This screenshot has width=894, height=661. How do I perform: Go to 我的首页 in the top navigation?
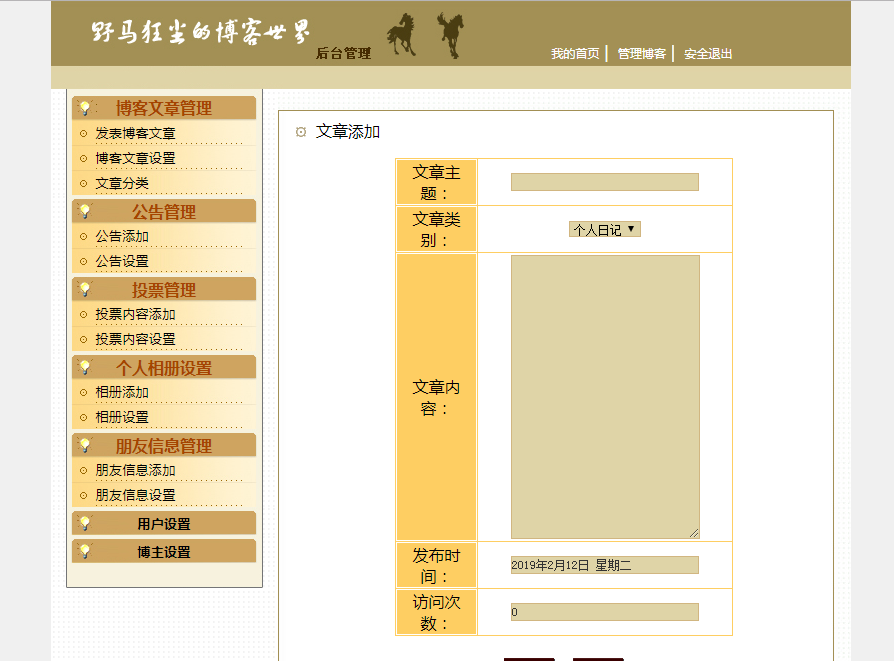pos(575,54)
